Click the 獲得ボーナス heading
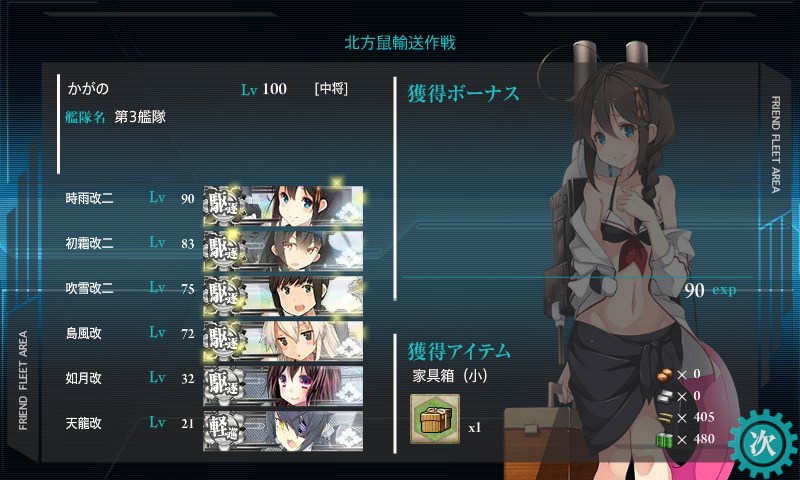This screenshot has height=480, width=800. point(463,94)
